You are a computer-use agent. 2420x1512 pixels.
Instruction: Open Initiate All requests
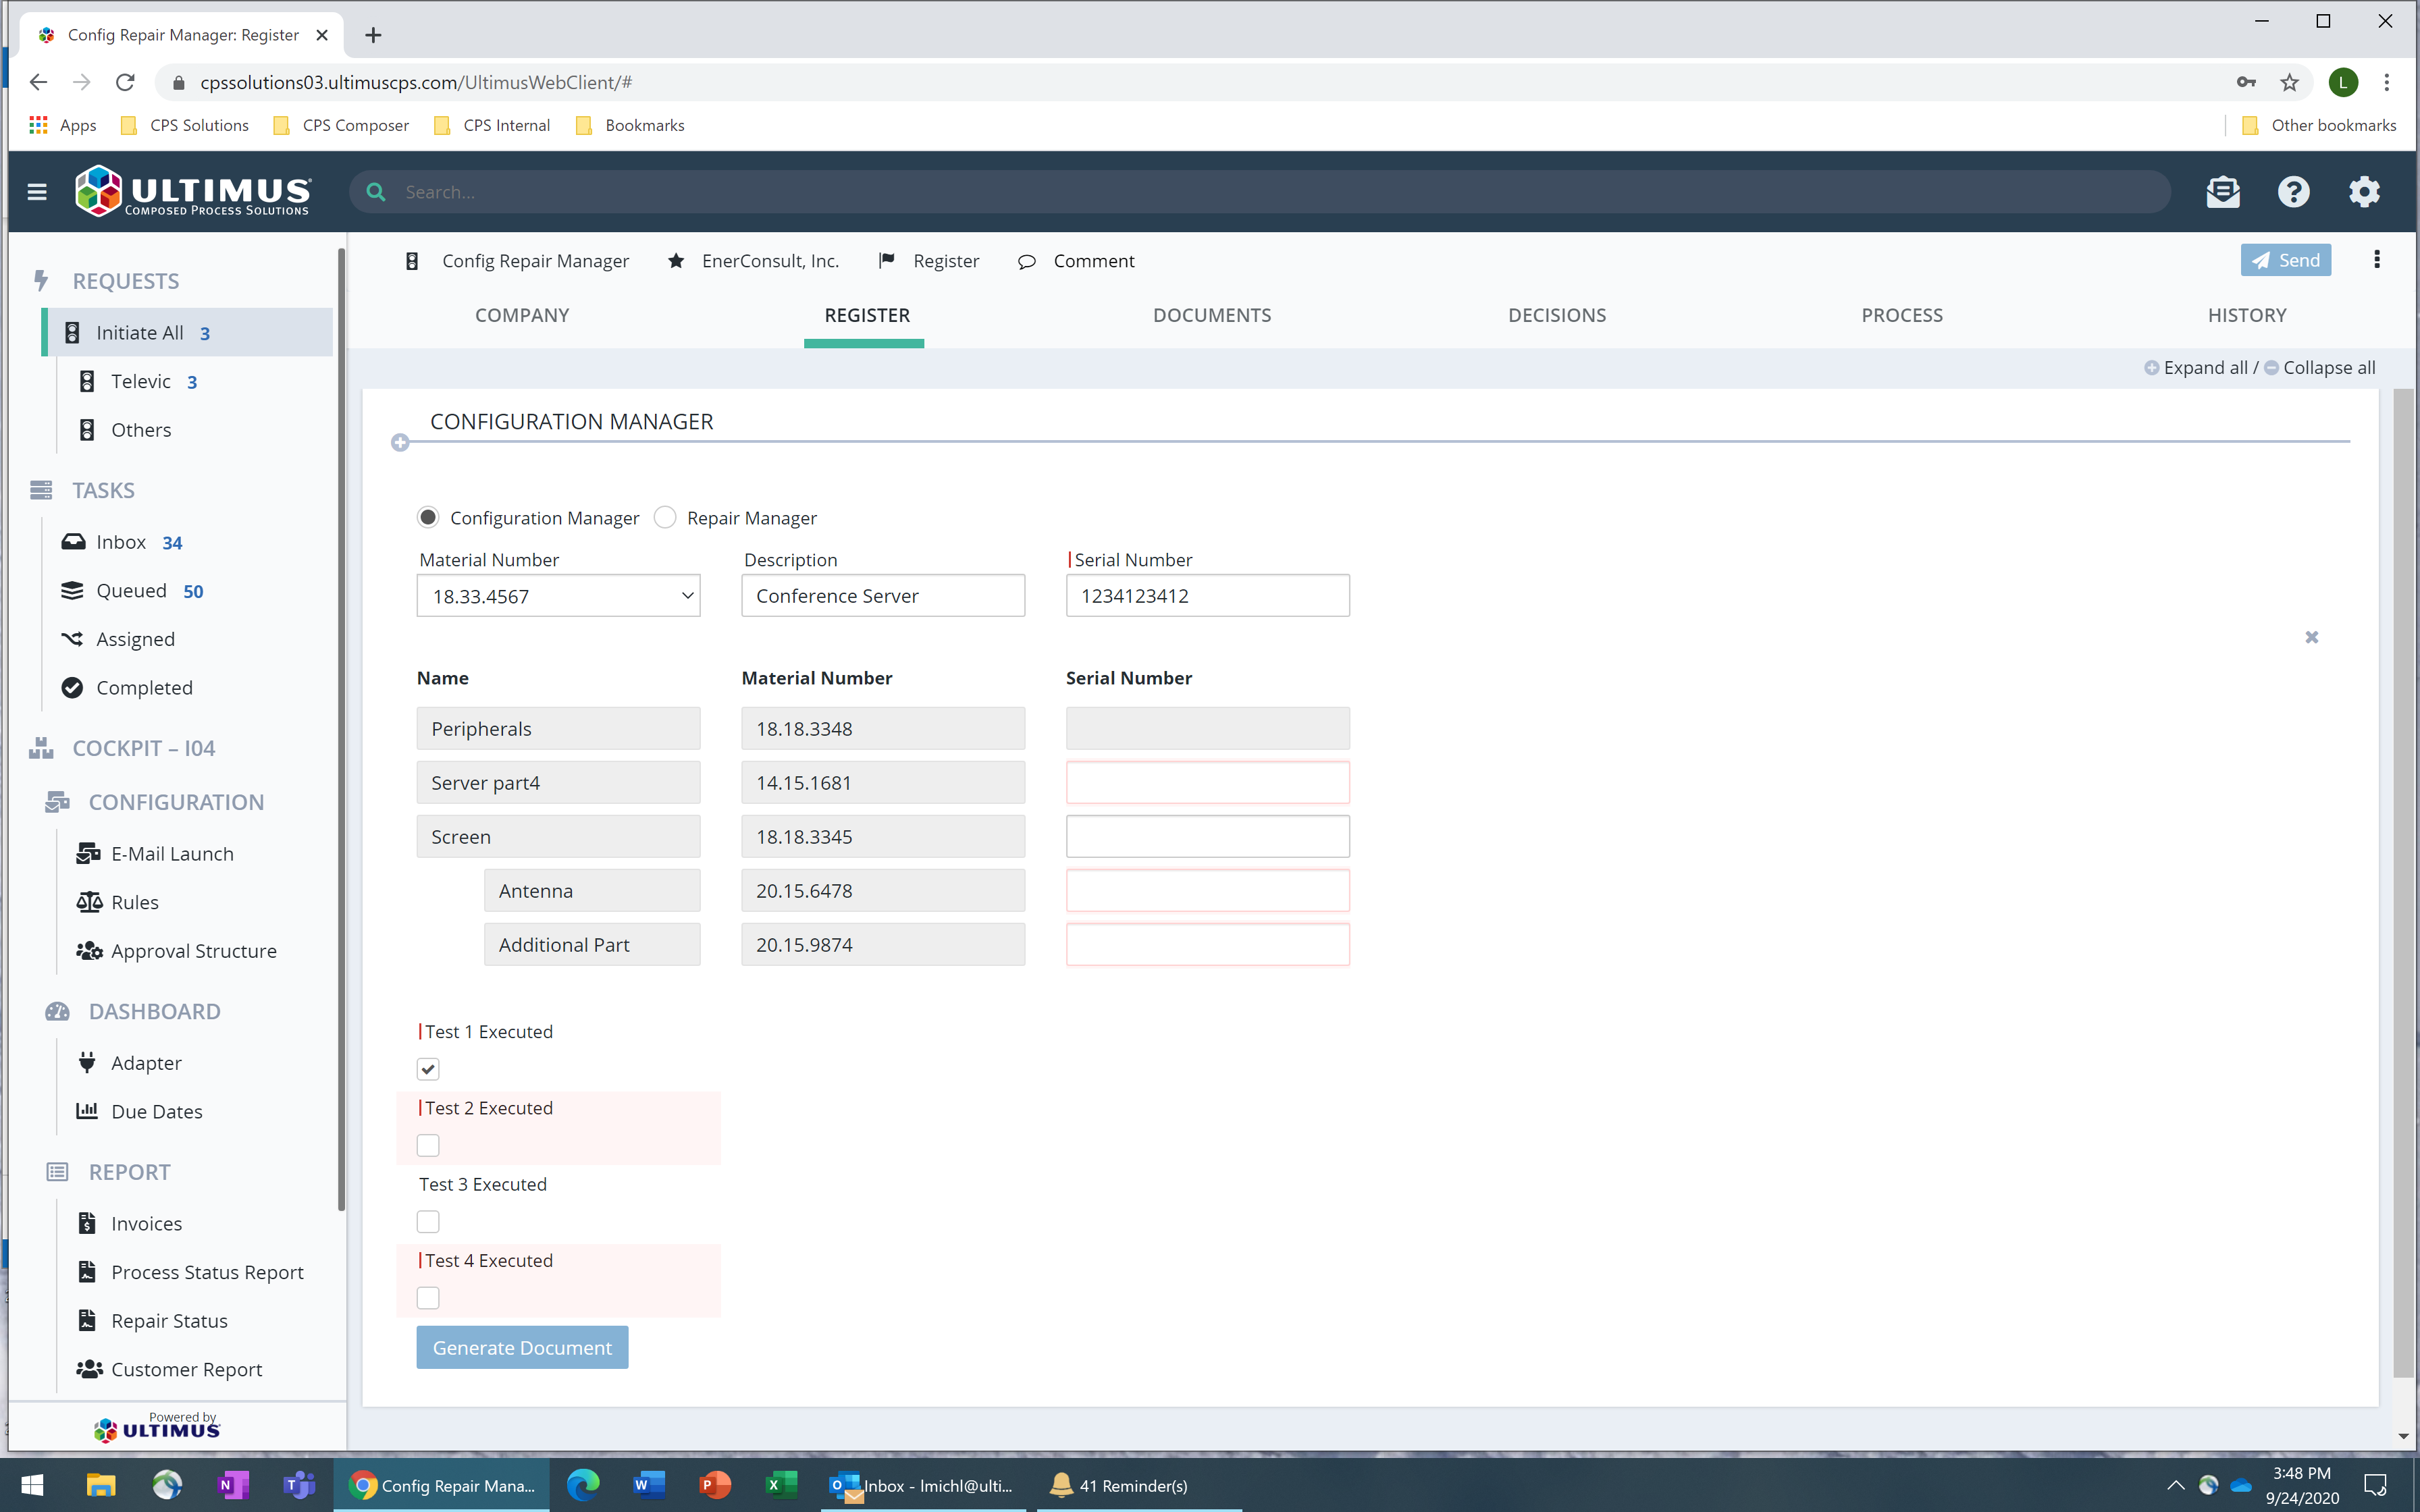(188, 332)
